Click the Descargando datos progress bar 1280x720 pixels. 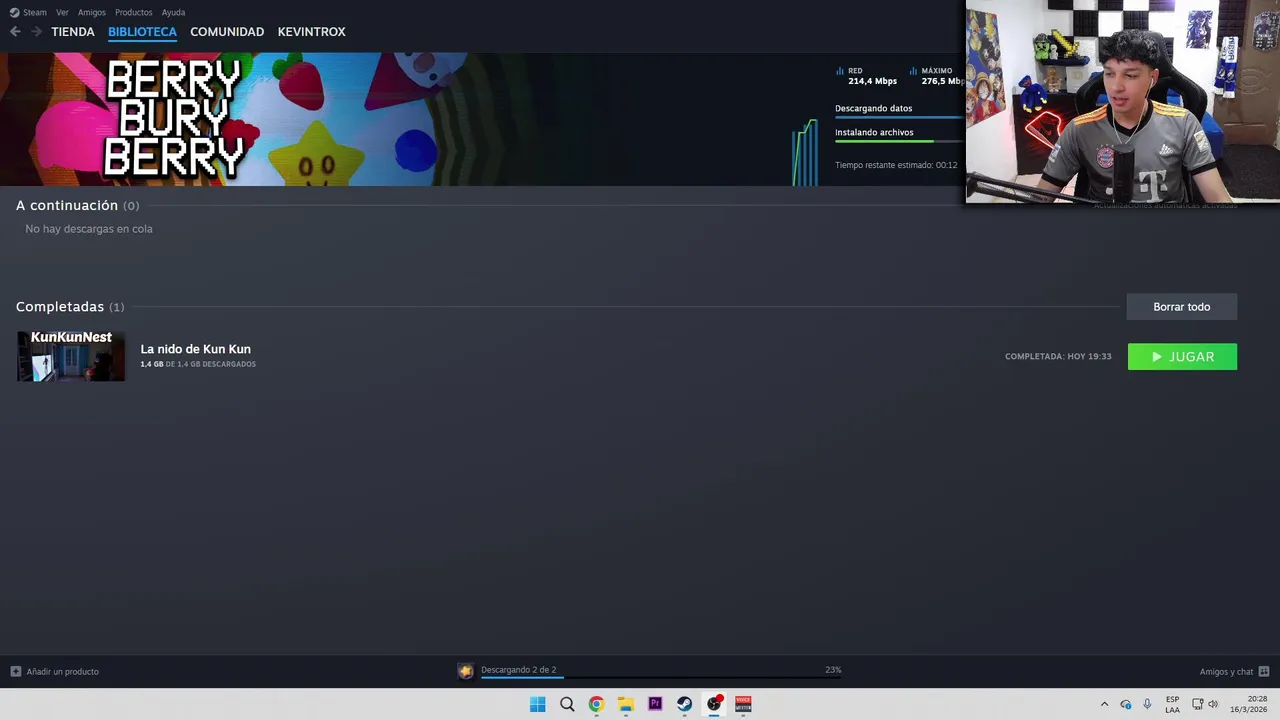[899, 117]
